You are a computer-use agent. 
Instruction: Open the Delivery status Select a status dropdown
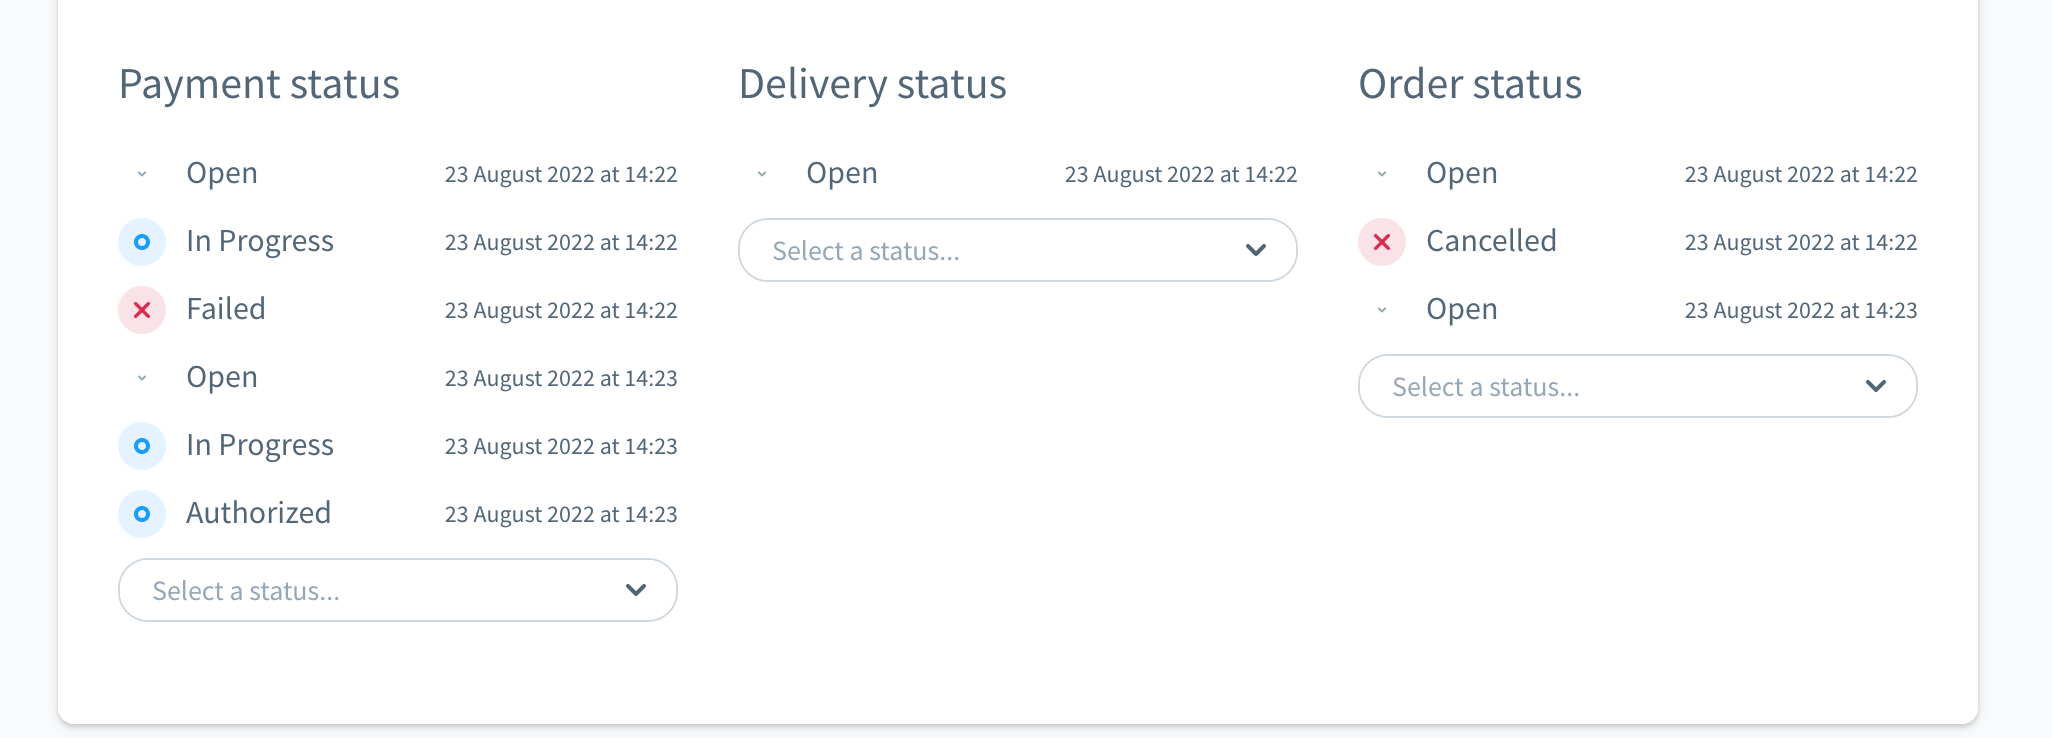[x=1017, y=250]
